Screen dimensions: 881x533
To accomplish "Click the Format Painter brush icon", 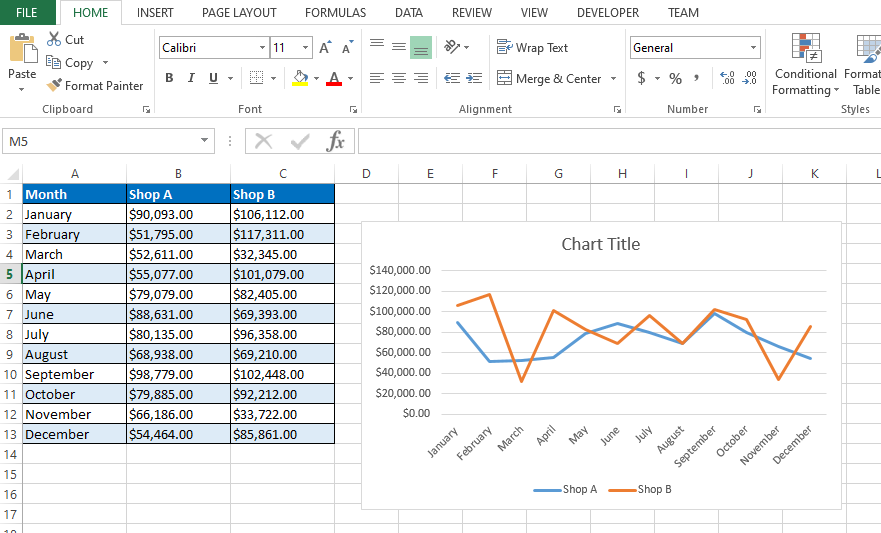I will coord(54,86).
